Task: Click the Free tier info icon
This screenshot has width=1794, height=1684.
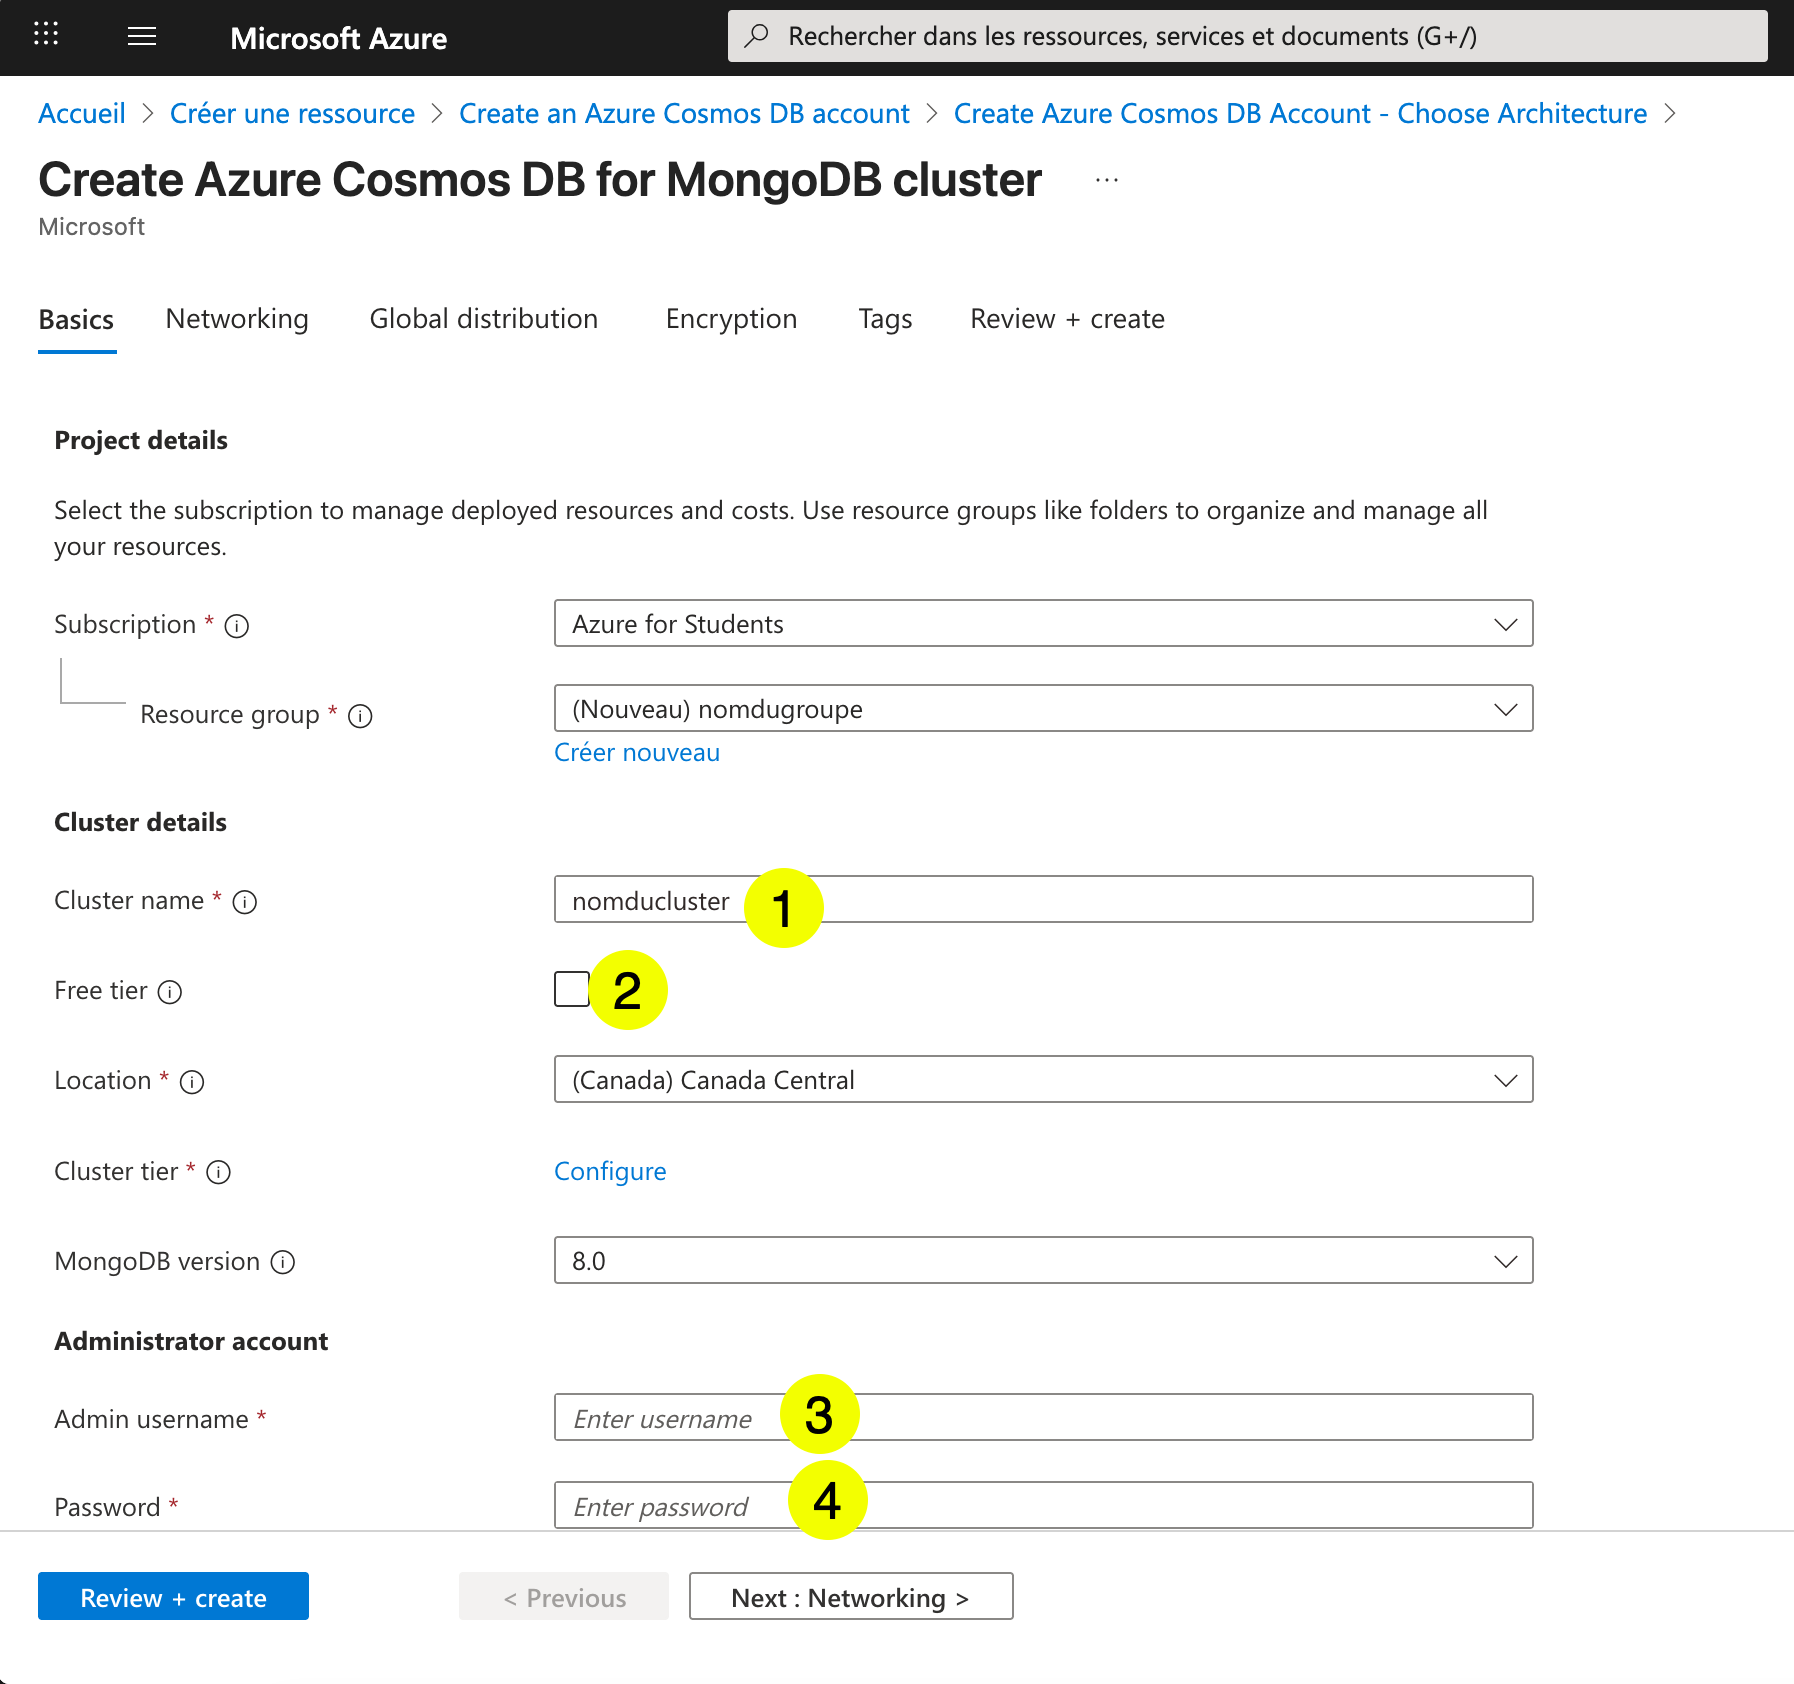Action: [172, 992]
